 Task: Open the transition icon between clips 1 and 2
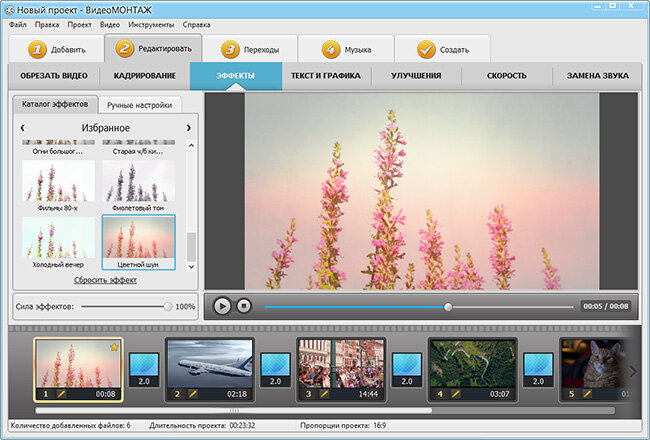coord(144,370)
